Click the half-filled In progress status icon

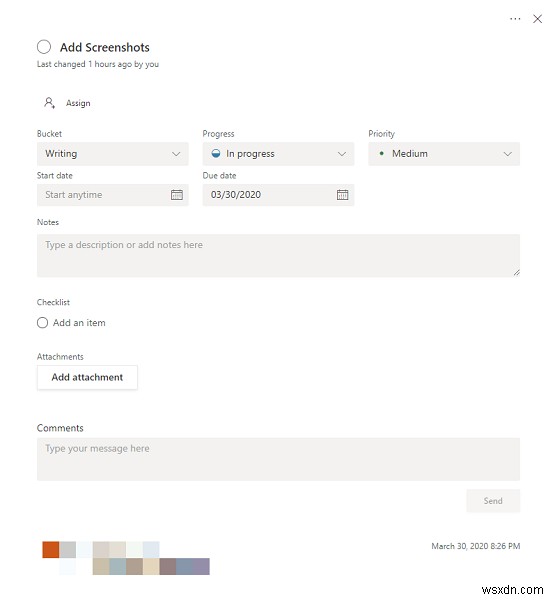click(x=216, y=154)
